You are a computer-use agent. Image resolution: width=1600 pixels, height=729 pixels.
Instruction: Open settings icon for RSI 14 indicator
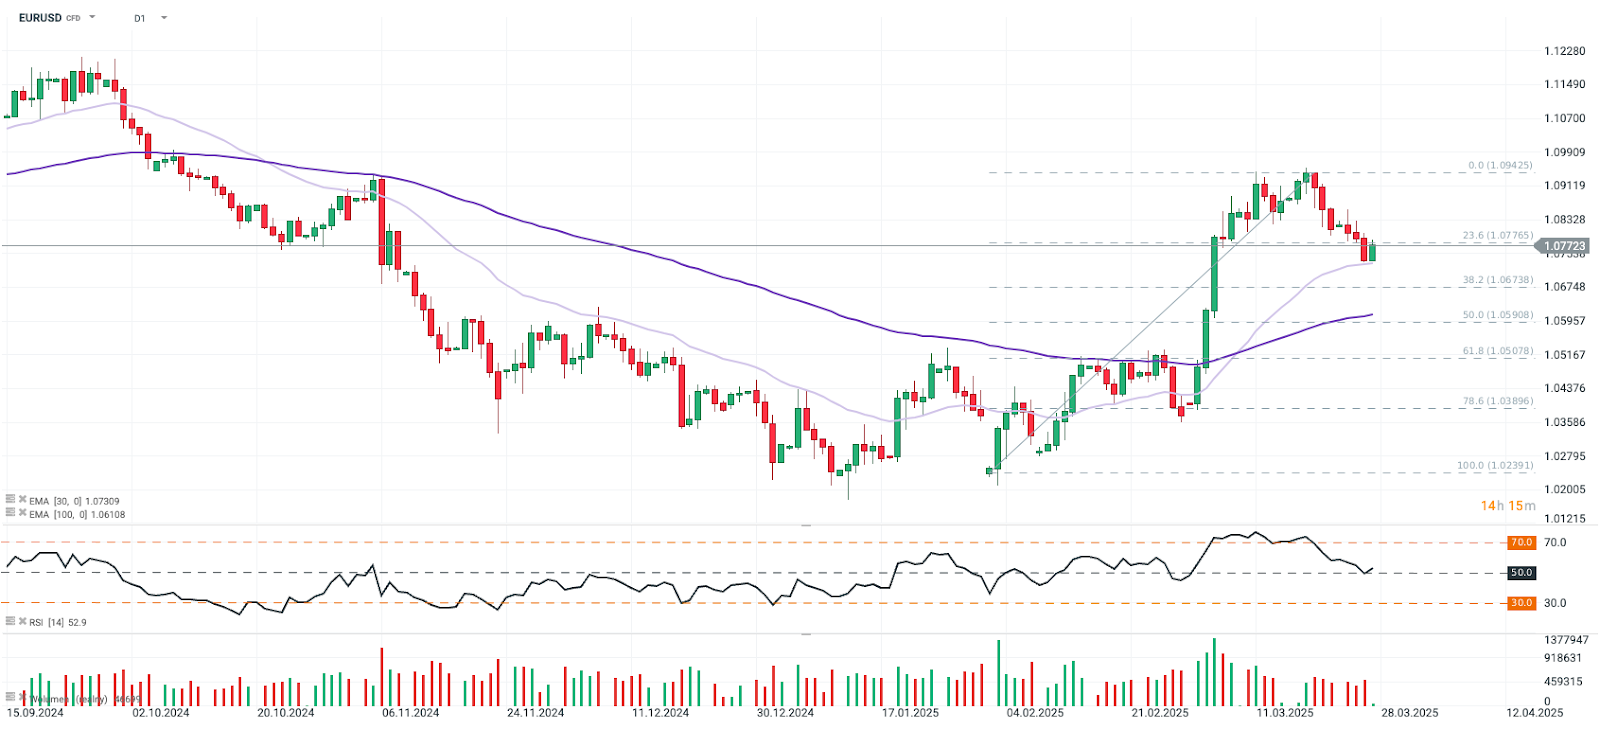(x=10, y=621)
